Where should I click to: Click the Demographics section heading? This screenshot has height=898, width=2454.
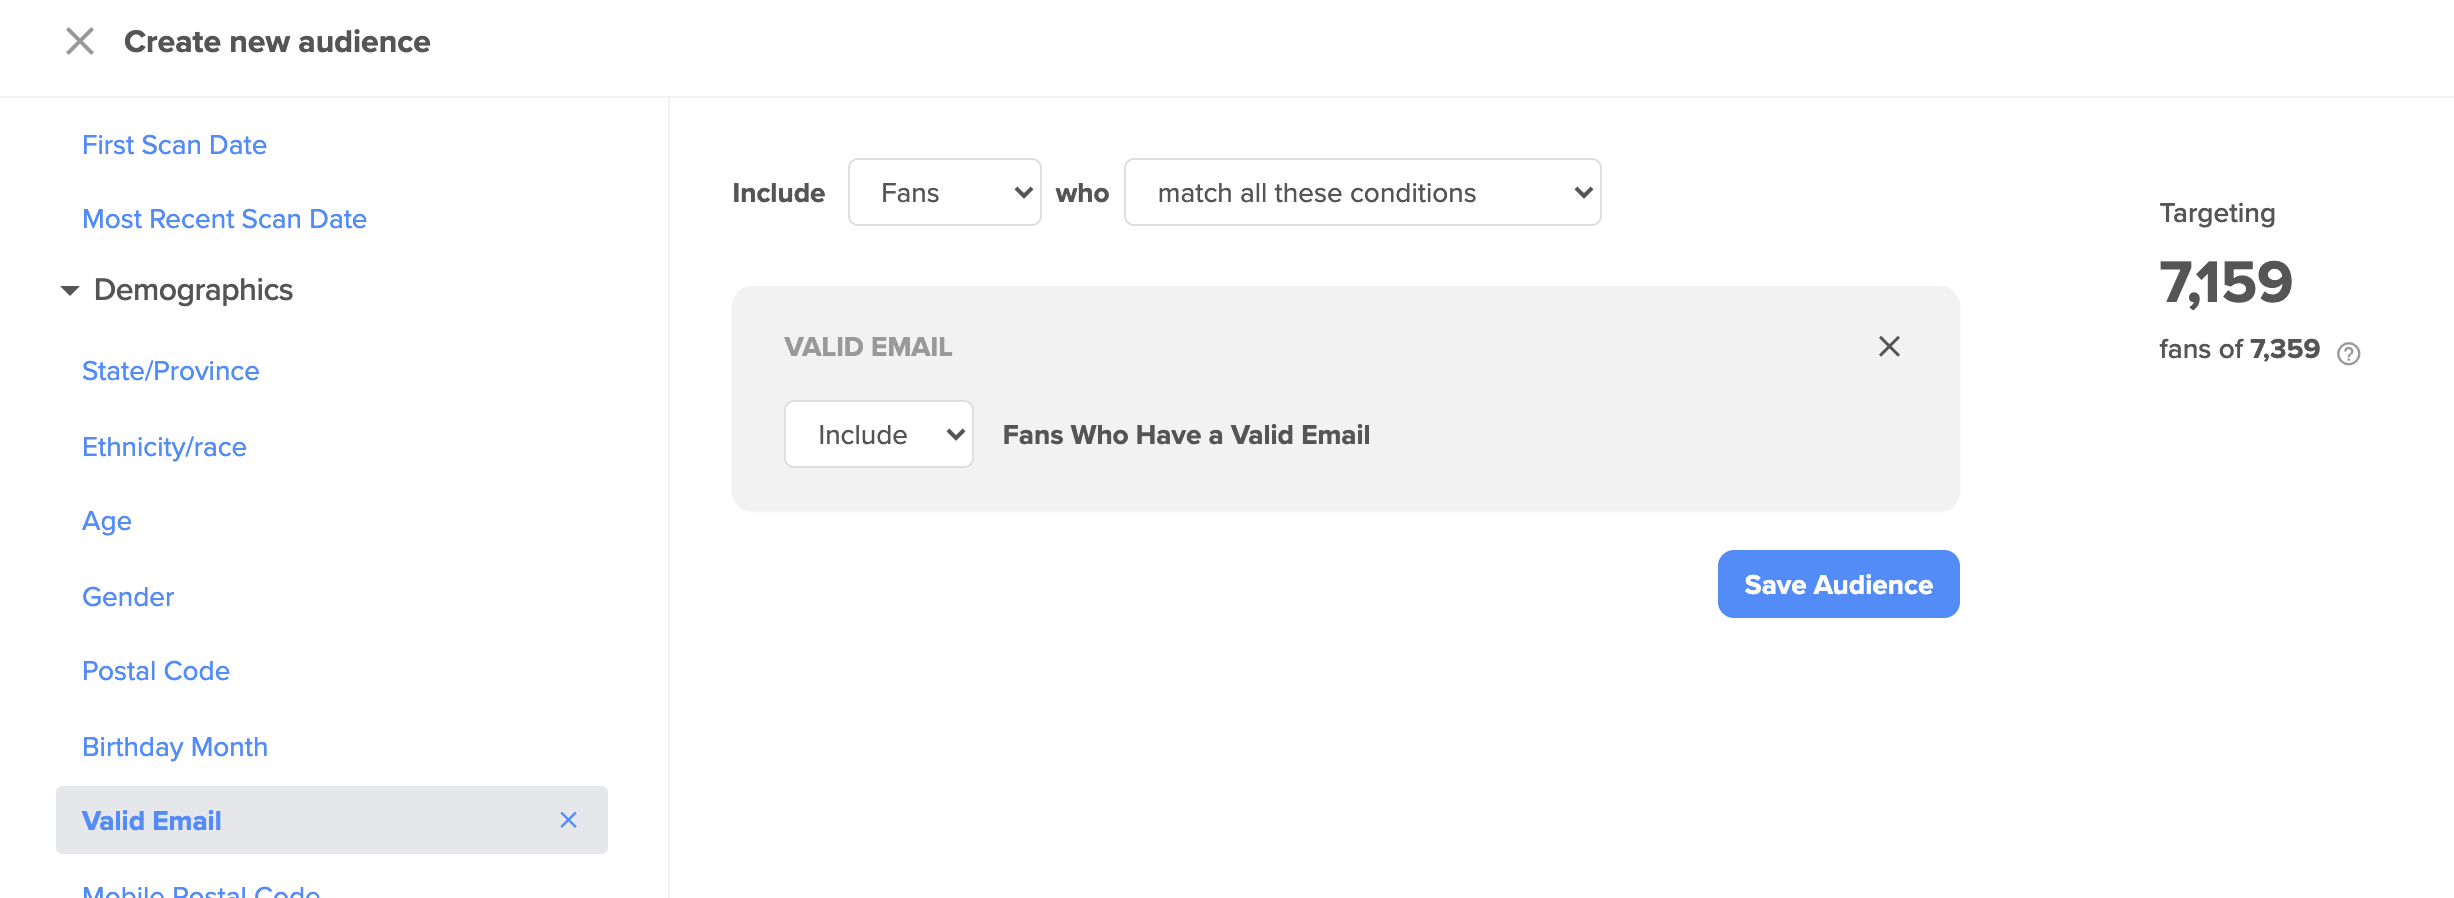click(x=193, y=290)
